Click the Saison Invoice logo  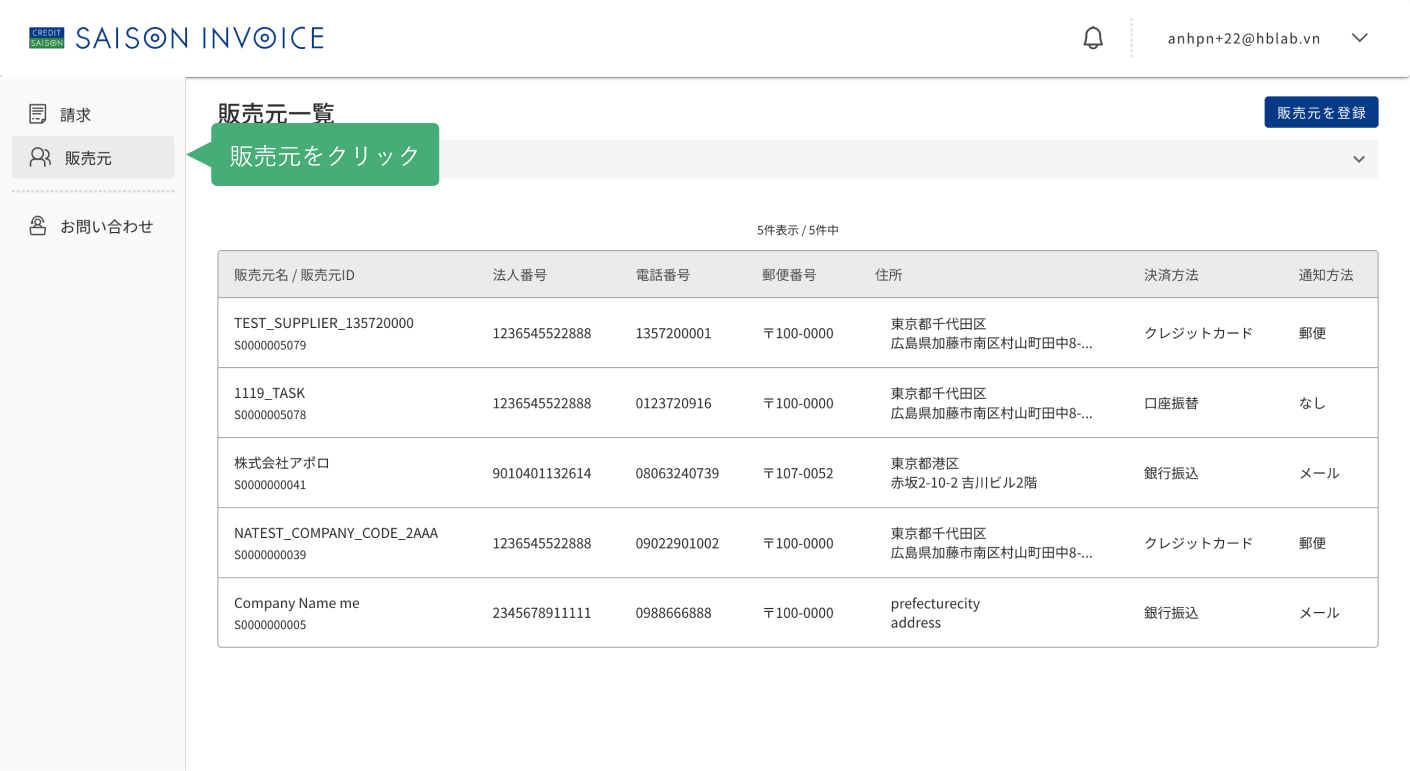(177, 38)
